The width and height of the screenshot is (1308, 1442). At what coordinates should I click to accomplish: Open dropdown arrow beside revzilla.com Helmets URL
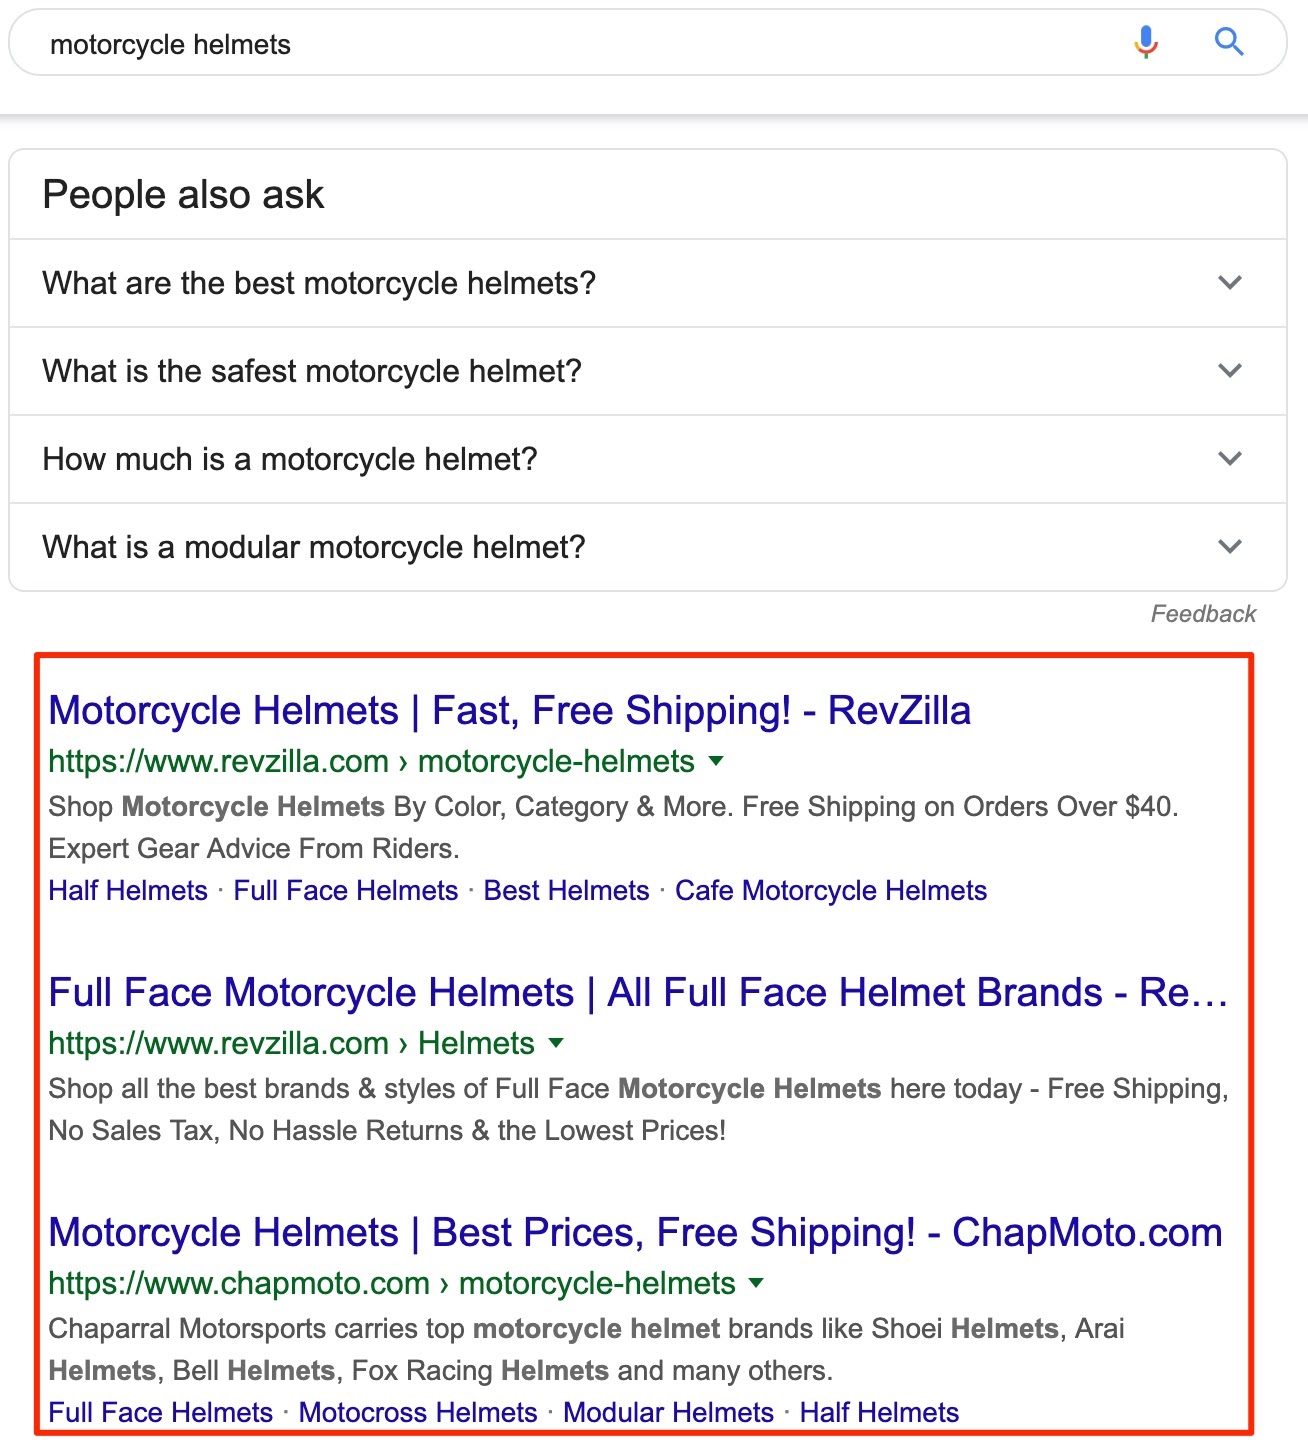point(557,1043)
